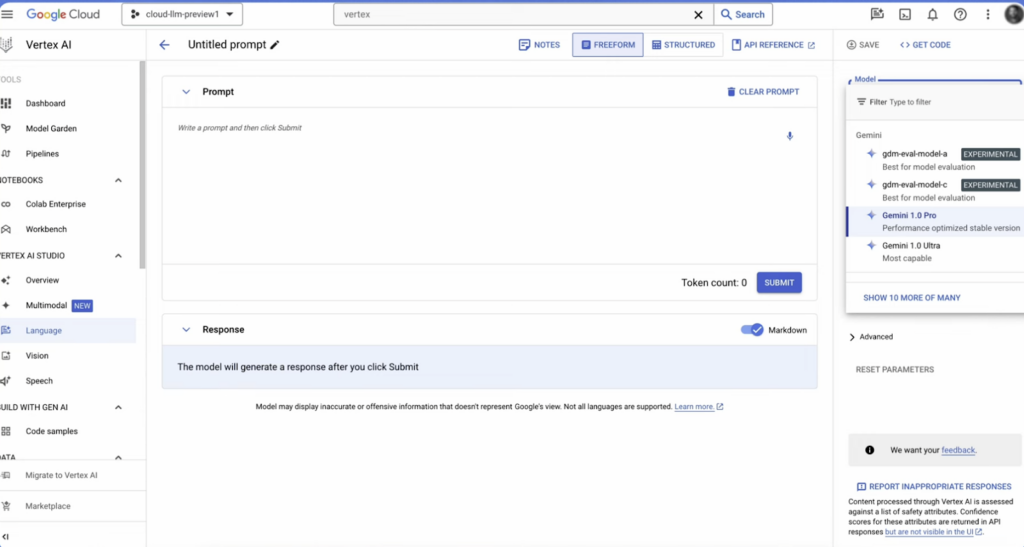Collapse the Build with Gen AI section
The width and height of the screenshot is (1024, 547).
[x=118, y=407]
